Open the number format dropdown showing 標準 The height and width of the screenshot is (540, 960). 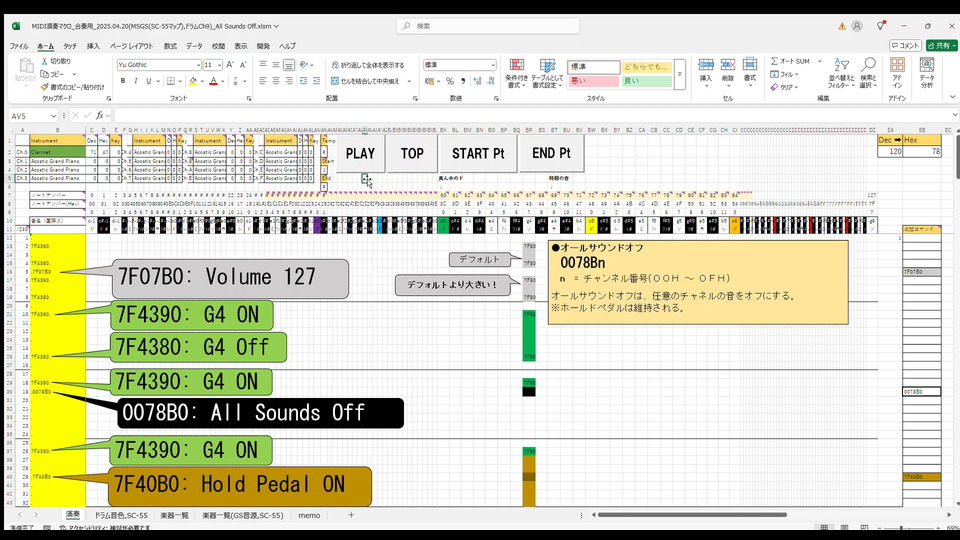[x=492, y=65]
